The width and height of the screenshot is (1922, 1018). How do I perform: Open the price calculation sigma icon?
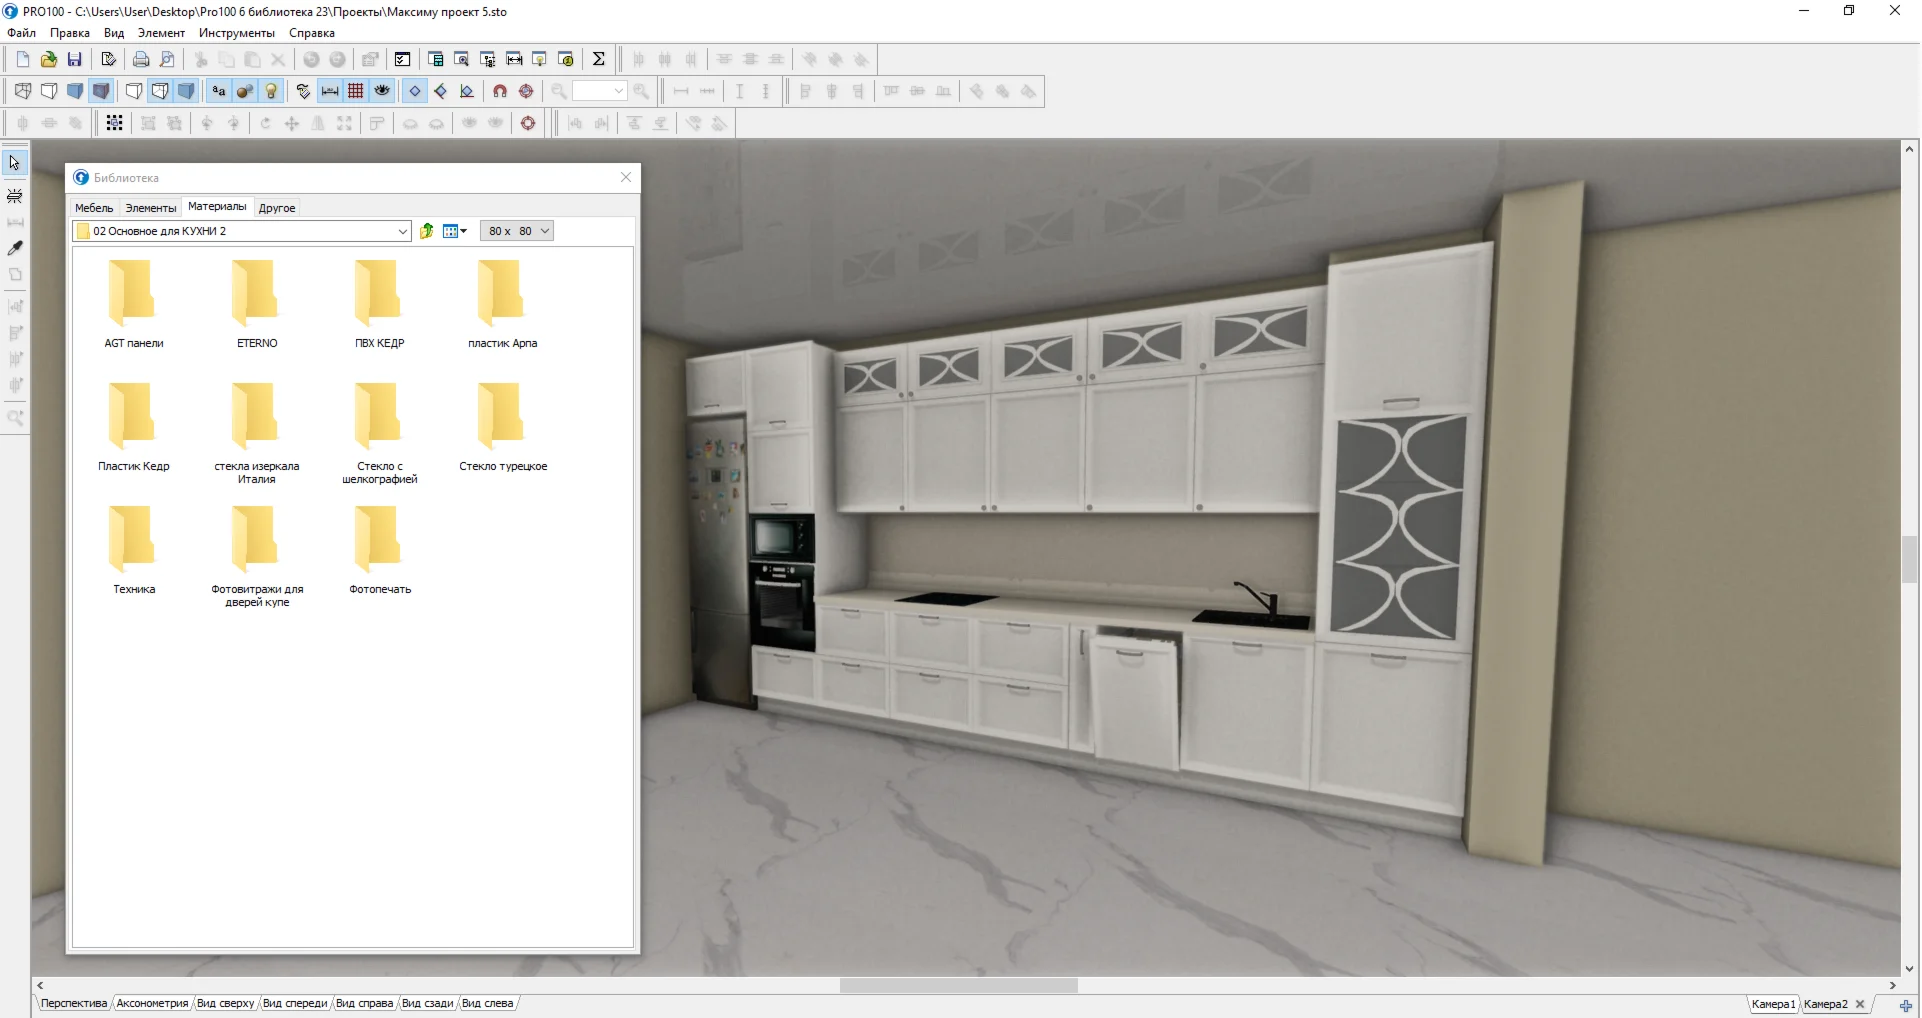pyautogui.click(x=598, y=59)
